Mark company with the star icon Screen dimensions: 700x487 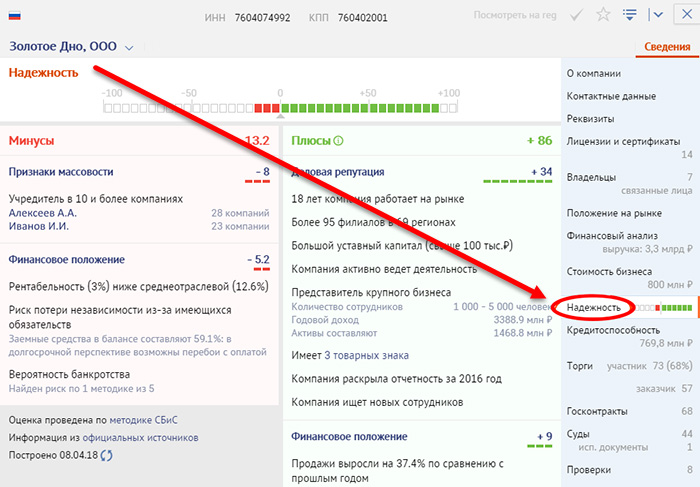(x=603, y=15)
